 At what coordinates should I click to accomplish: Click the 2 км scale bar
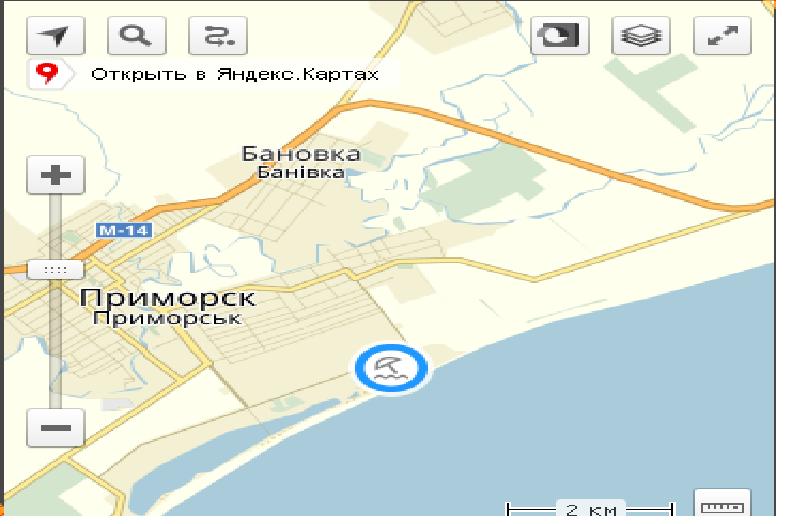590,508
